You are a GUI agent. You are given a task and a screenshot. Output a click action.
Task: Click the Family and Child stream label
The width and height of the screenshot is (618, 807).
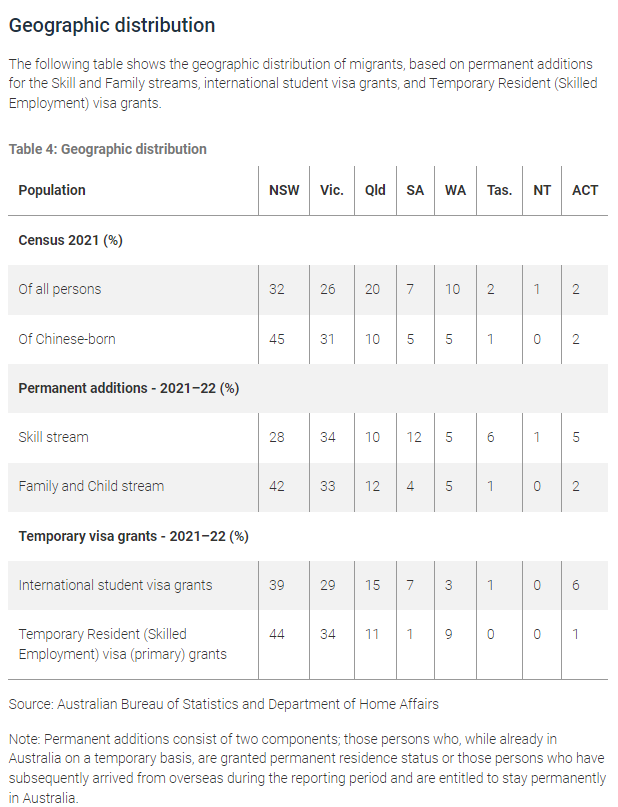point(91,486)
